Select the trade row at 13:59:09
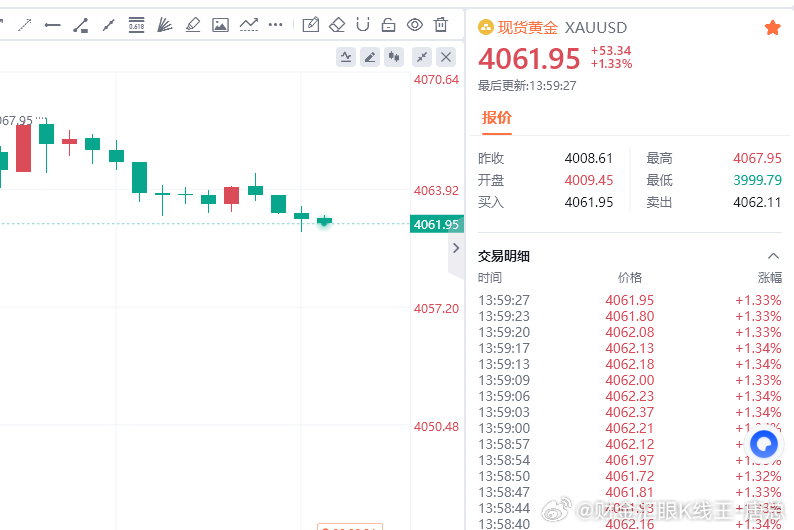The height and width of the screenshot is (530, 794). point(630,380)
